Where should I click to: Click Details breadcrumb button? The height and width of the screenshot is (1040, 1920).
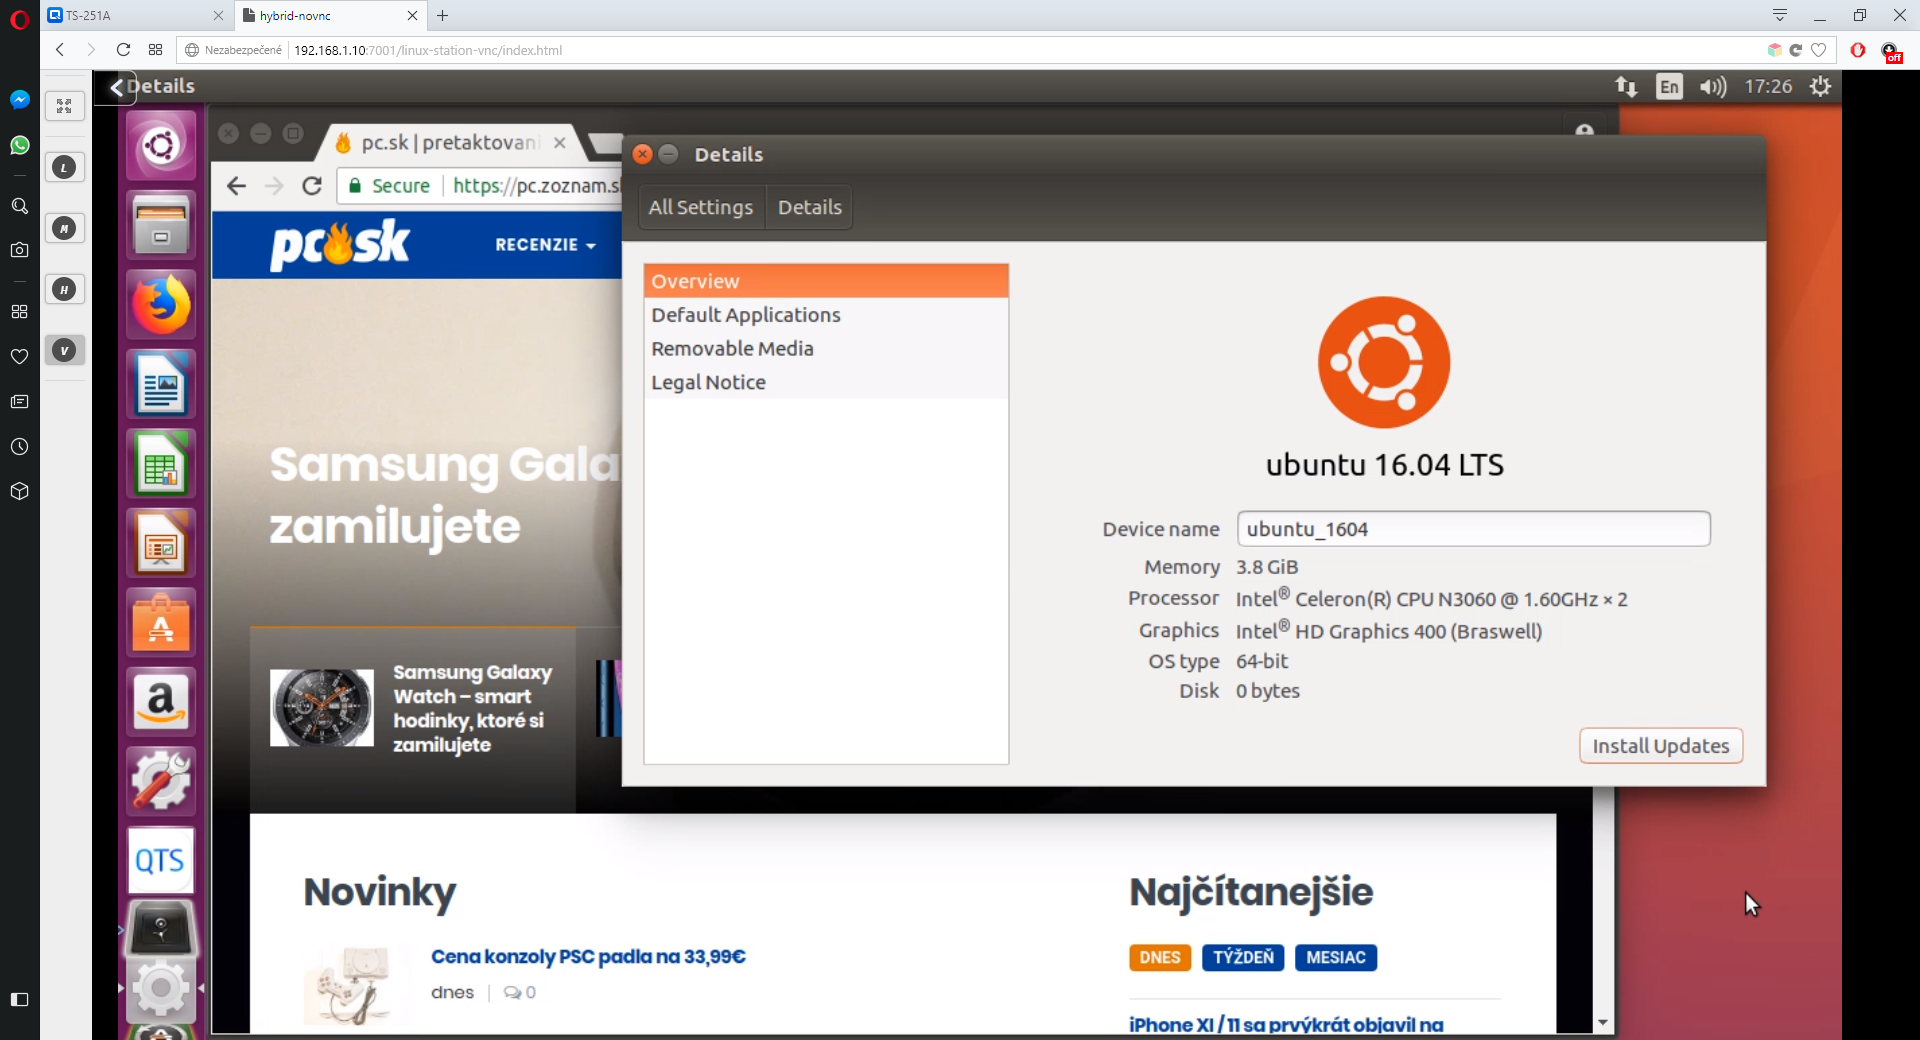pos(810,207)
